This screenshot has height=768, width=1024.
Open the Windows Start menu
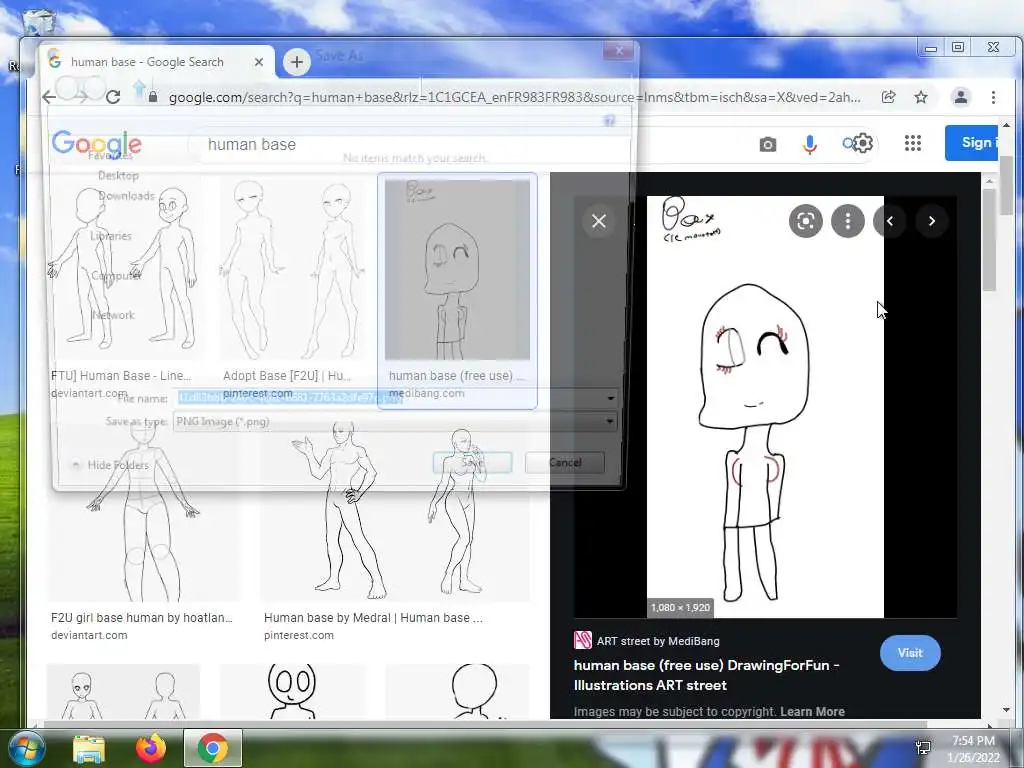pos(26,748)
